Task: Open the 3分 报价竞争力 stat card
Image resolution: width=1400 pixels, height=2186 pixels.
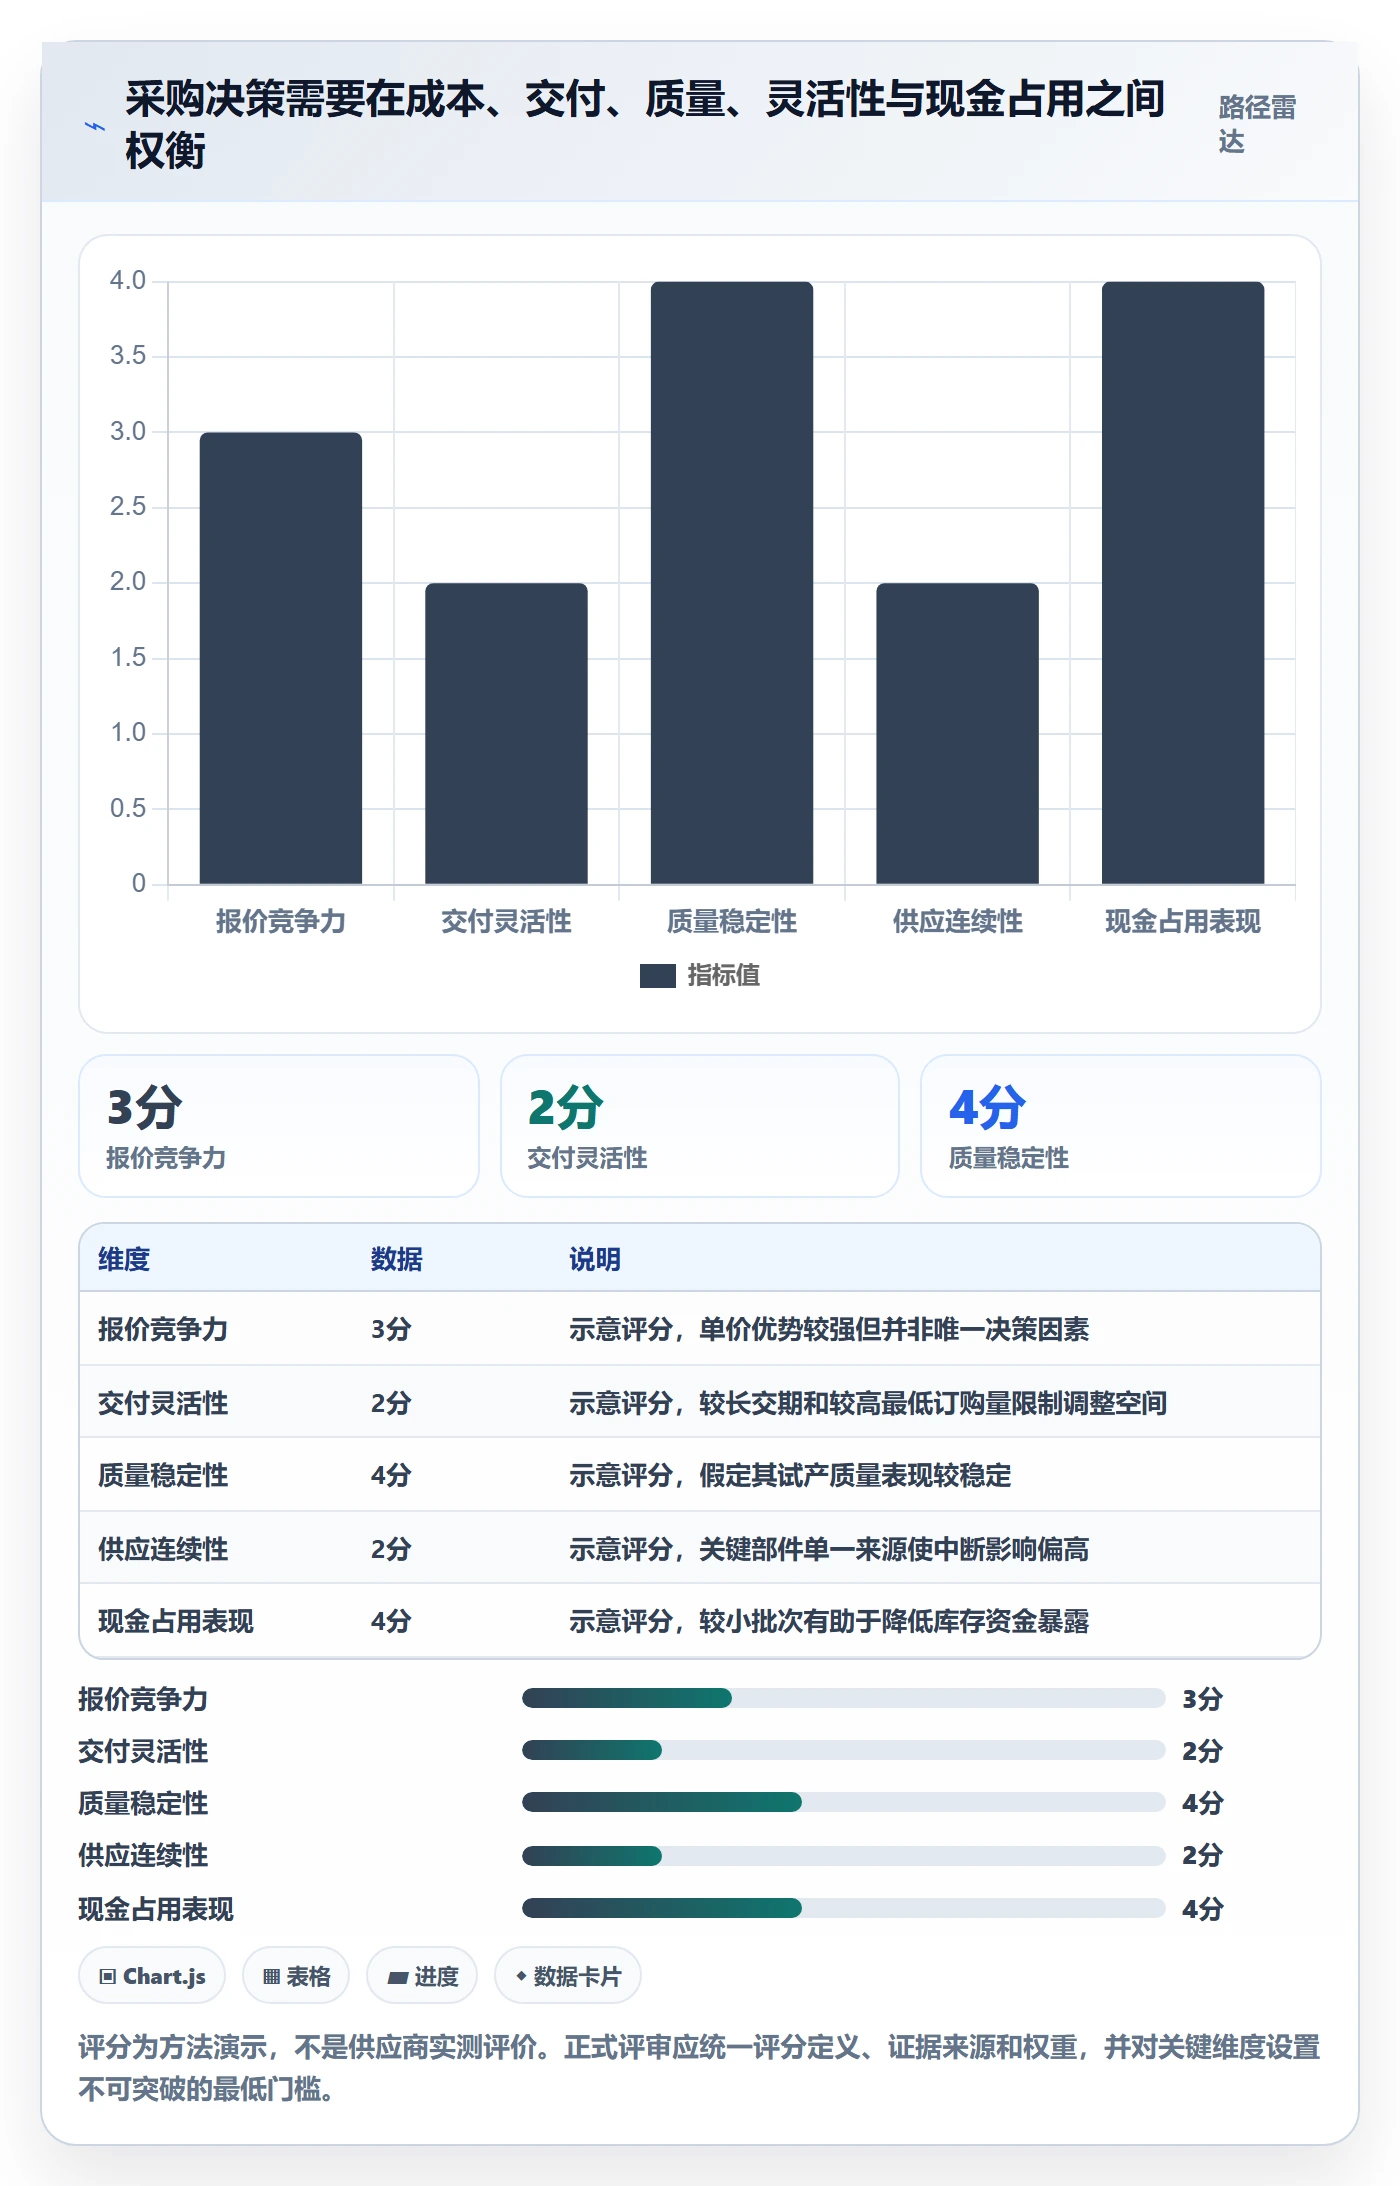Action: (x=279, y=1126)
